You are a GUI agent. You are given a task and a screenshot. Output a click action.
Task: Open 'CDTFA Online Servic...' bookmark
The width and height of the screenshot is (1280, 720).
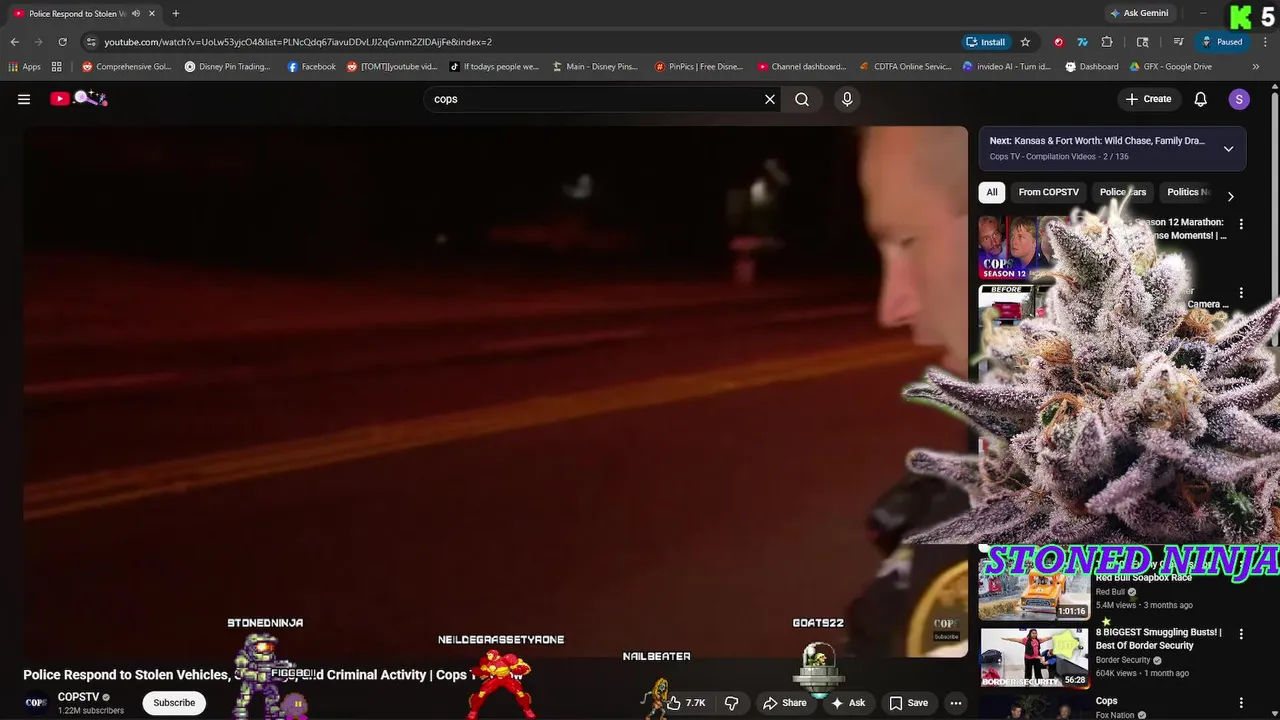click(x=906, y=67)
